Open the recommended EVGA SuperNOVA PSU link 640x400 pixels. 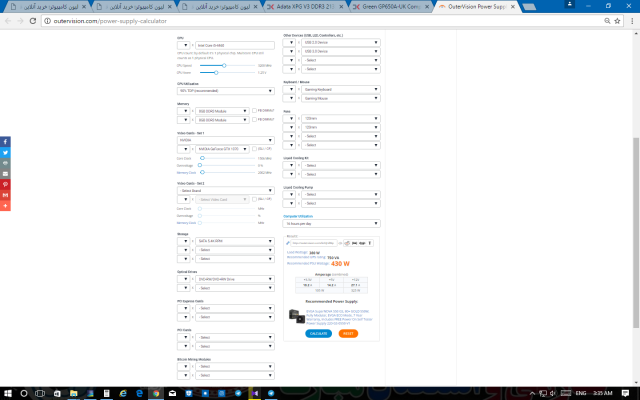[x=340, y=317]
